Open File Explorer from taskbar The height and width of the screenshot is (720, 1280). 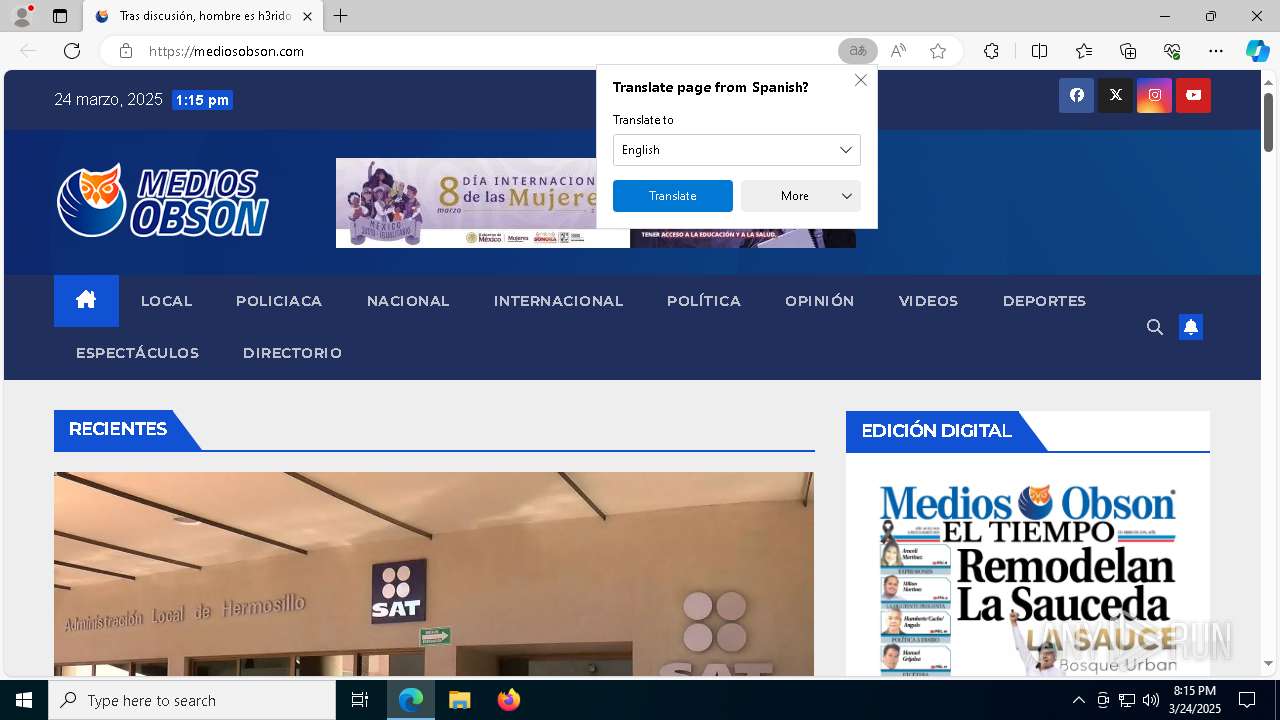pos(459,700)
